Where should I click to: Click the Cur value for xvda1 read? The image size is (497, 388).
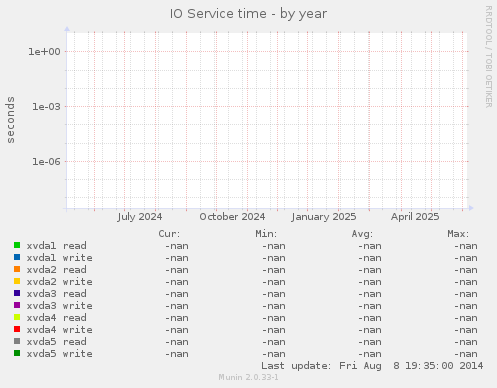[x=177, y=246]
